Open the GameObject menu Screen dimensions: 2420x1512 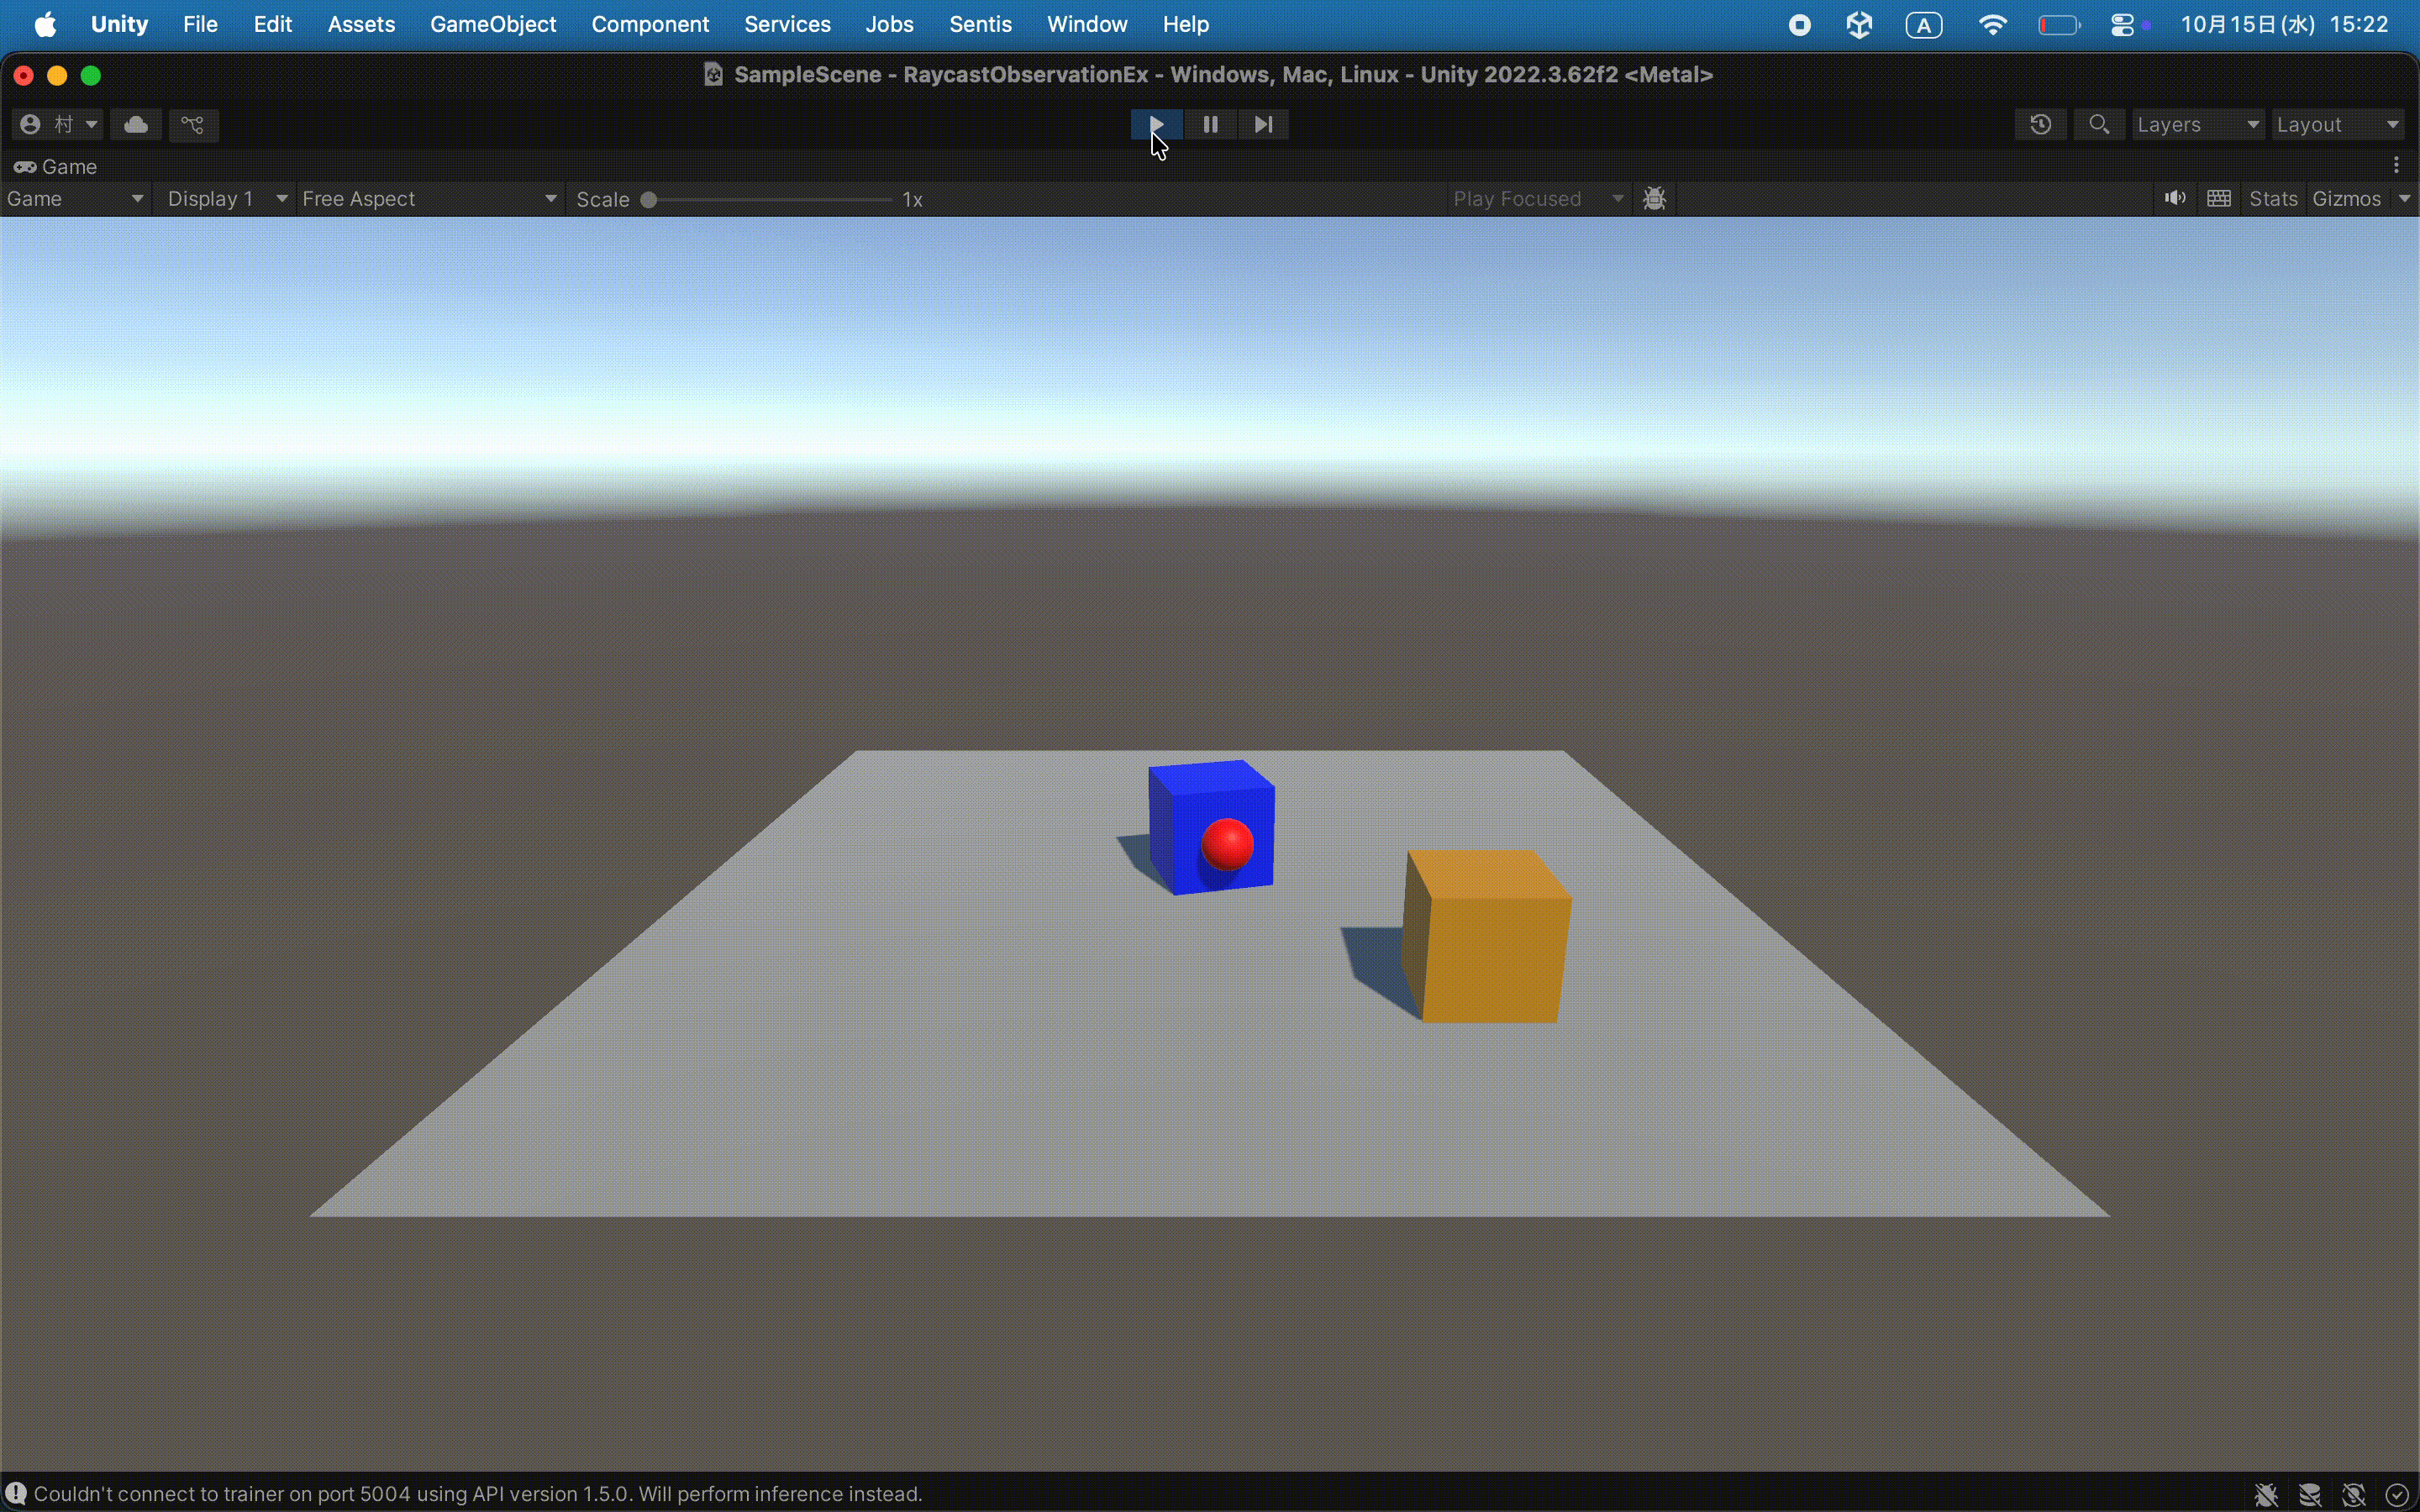coord(492,24)
